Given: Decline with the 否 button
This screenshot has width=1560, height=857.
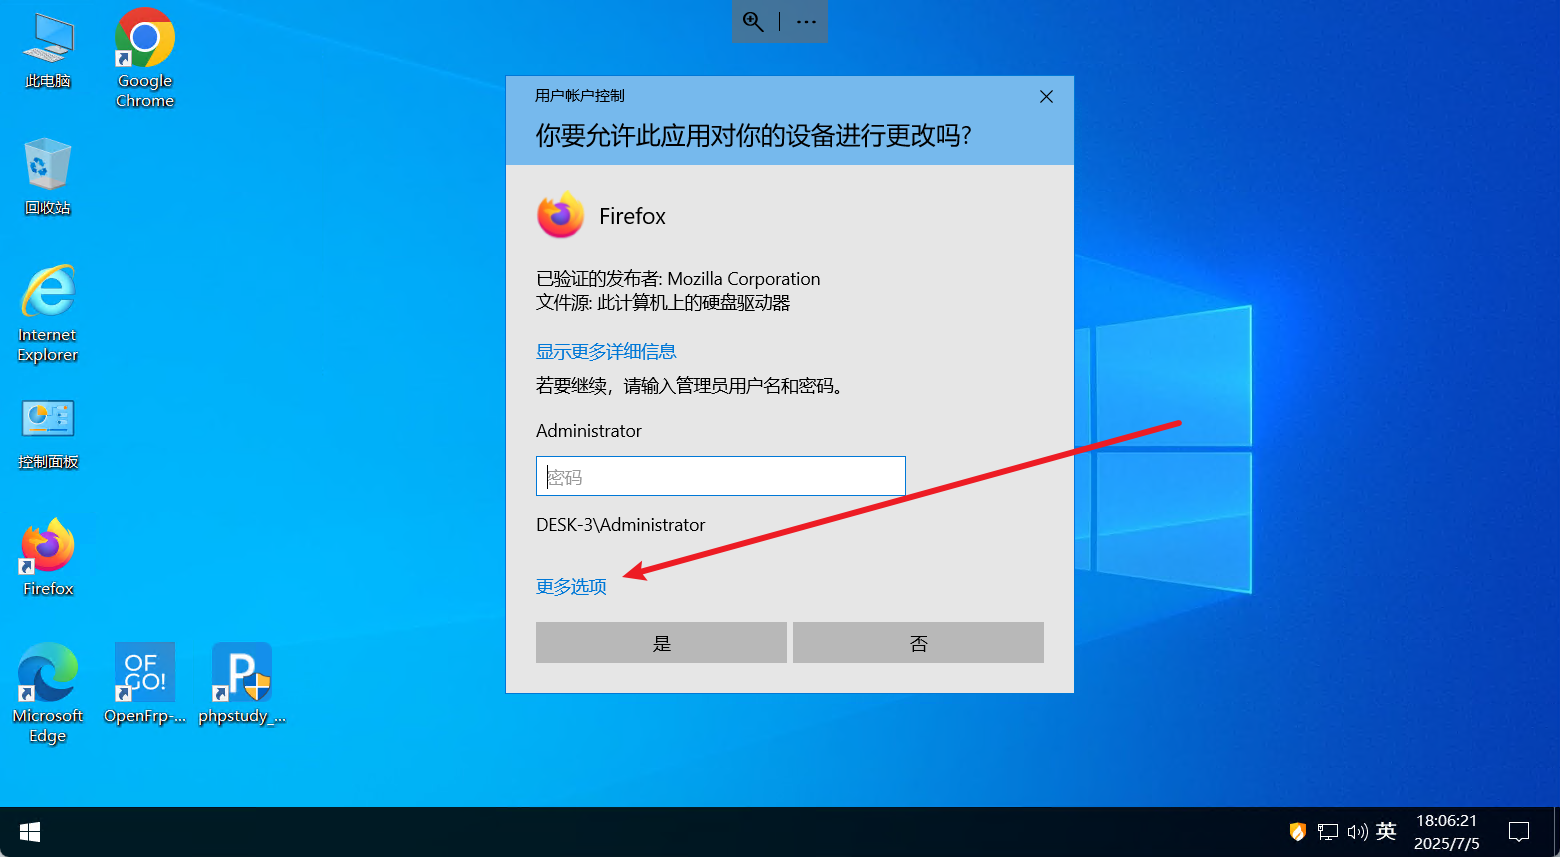Looking at the screenshot, I should [918, 643].
